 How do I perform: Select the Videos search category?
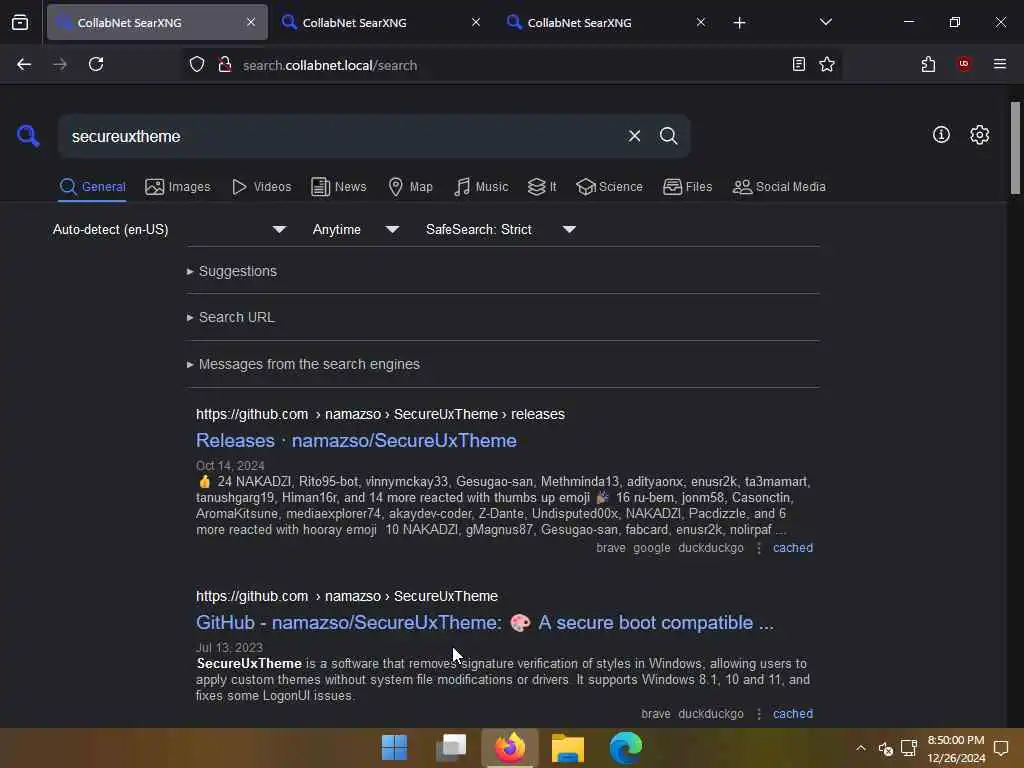261,187
